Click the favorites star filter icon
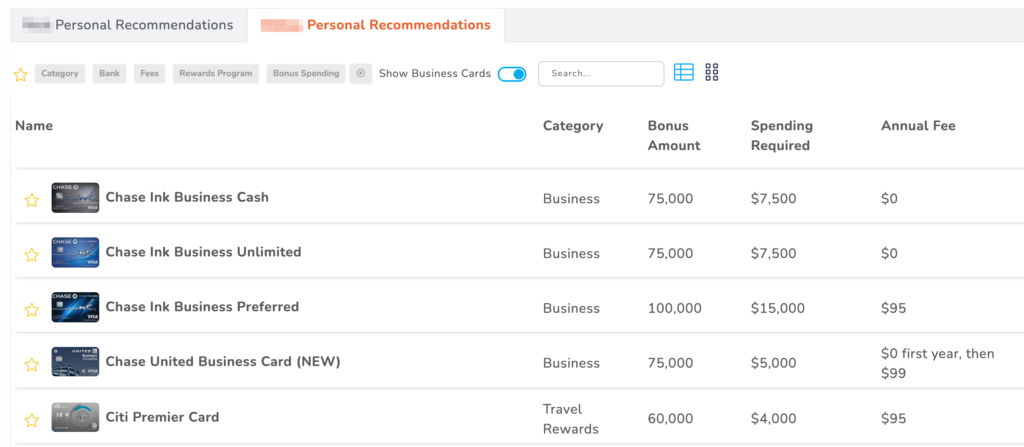 (20, 74)
